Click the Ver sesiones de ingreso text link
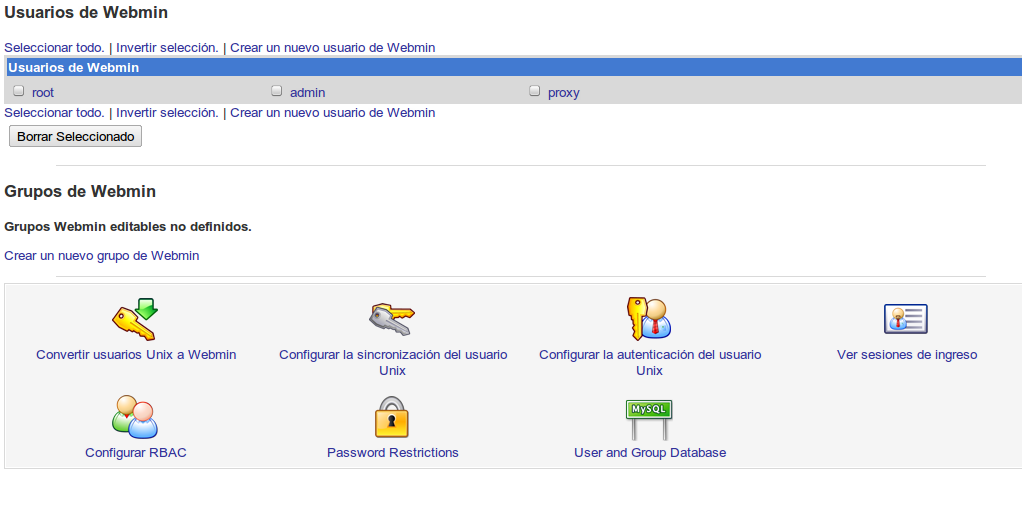 pyautogui.click(x=906, y=355)
